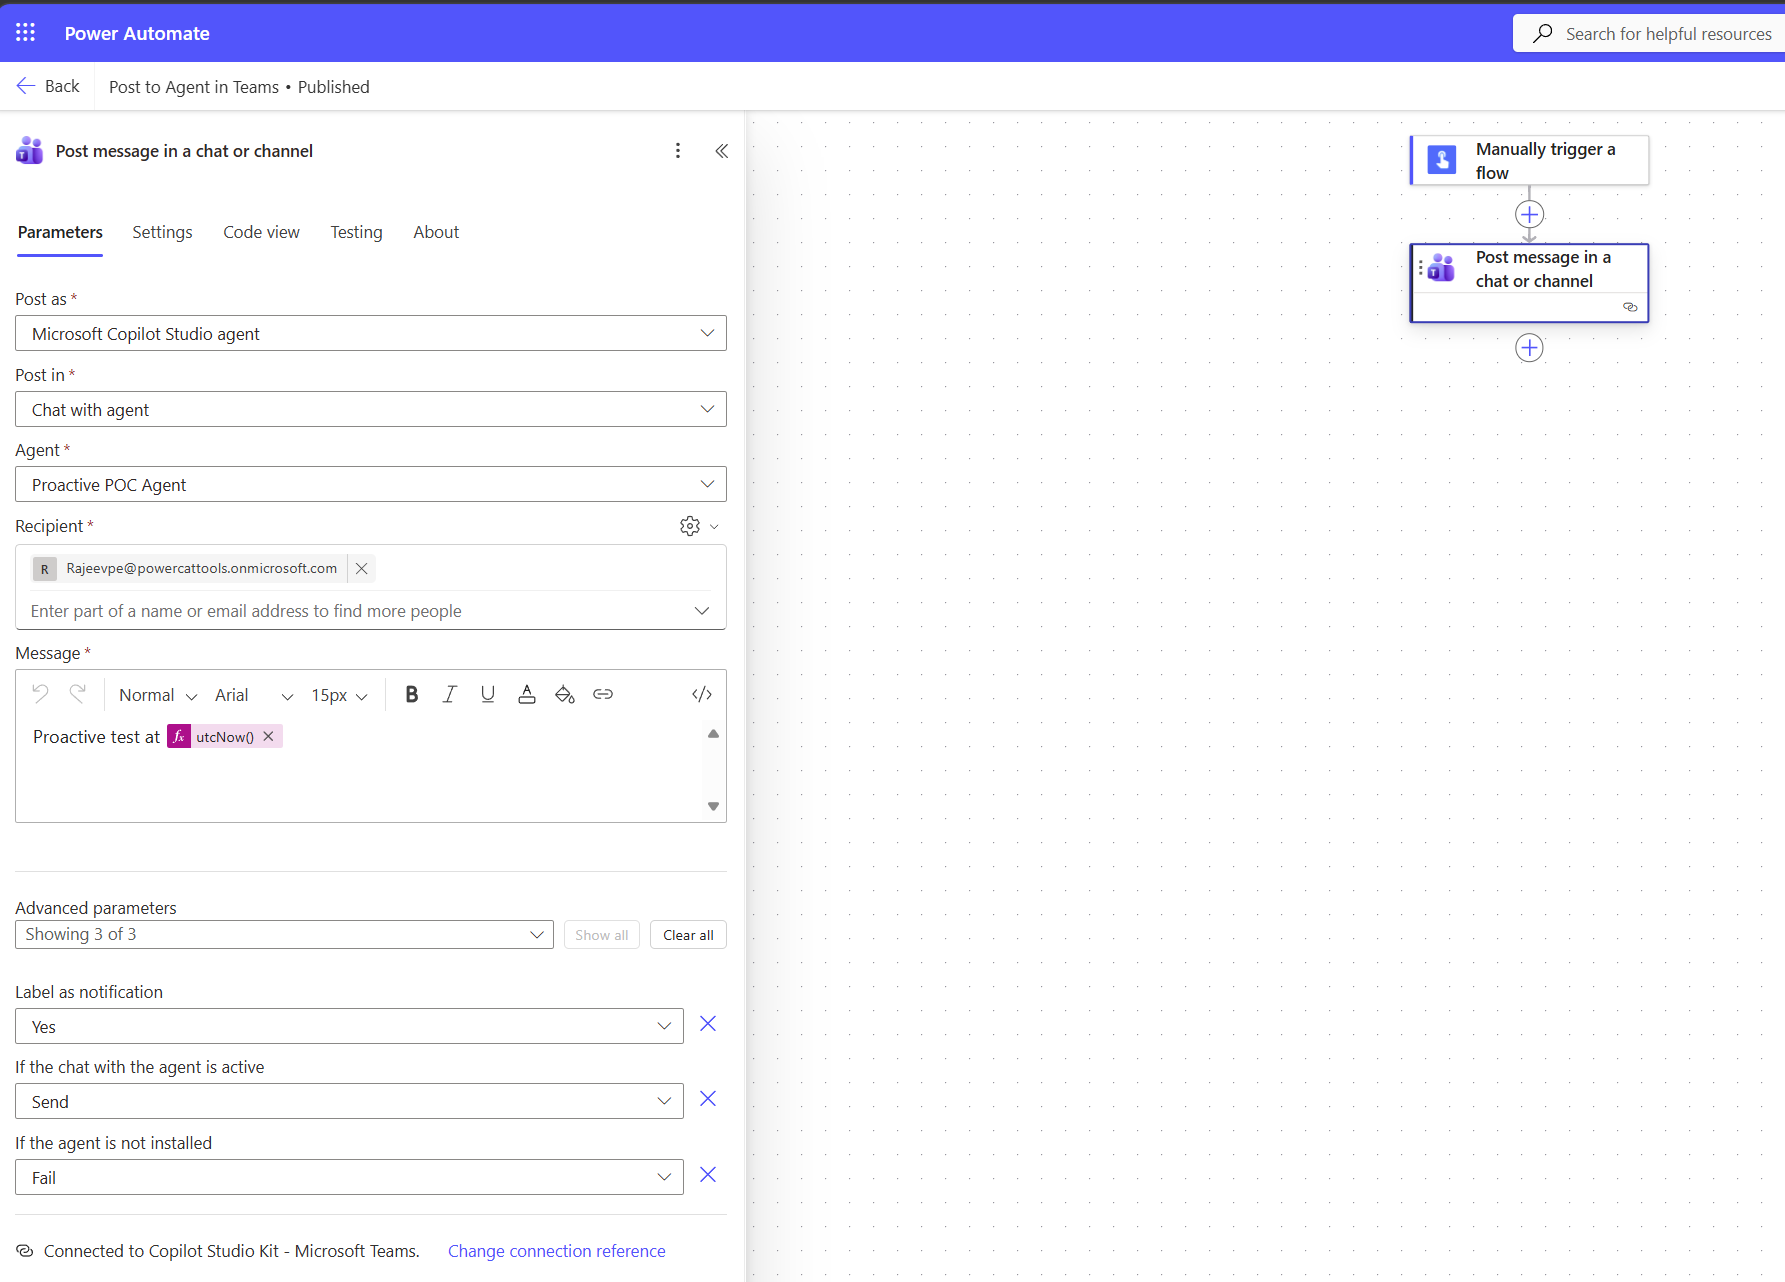Image resolution: width=1785 pixels, height=1282 pixels.
Task: Expand the agent is not installed dropdown
Action: point(349,1177)
